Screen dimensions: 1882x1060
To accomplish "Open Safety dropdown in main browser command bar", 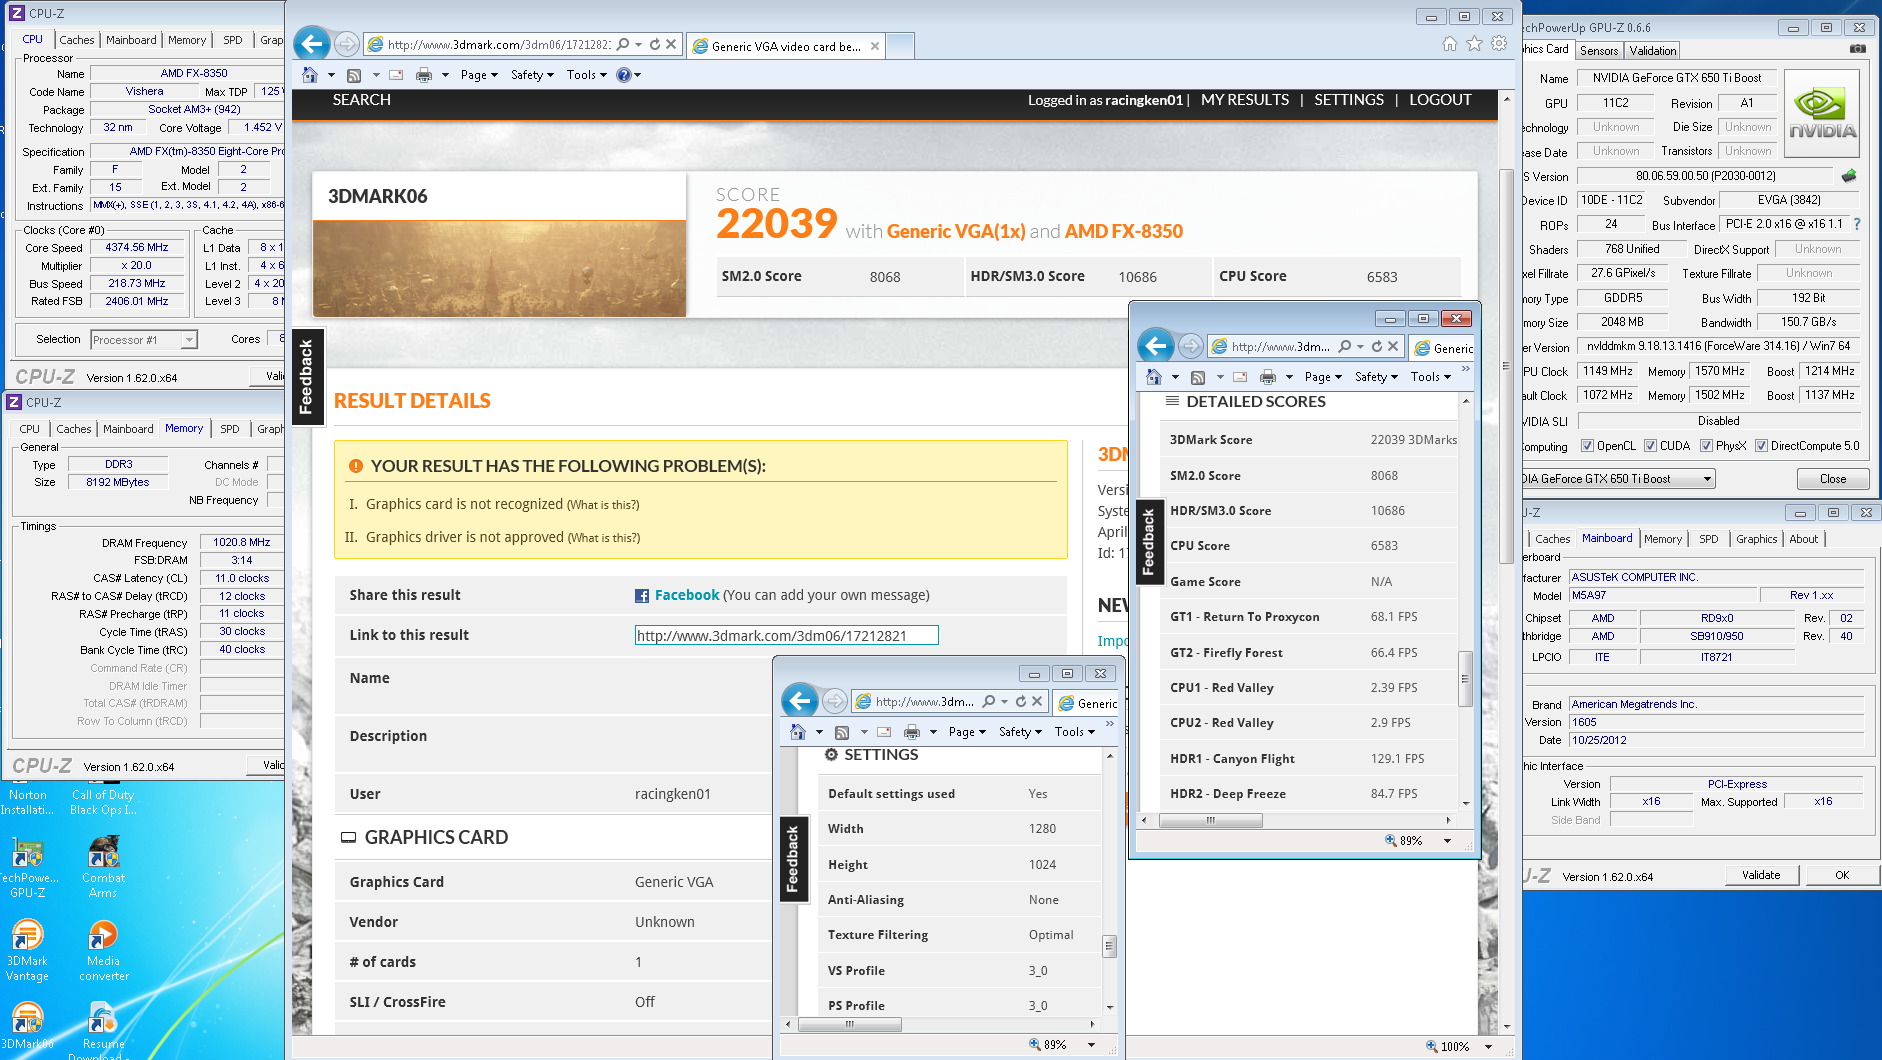I will [x=532, y=75].
